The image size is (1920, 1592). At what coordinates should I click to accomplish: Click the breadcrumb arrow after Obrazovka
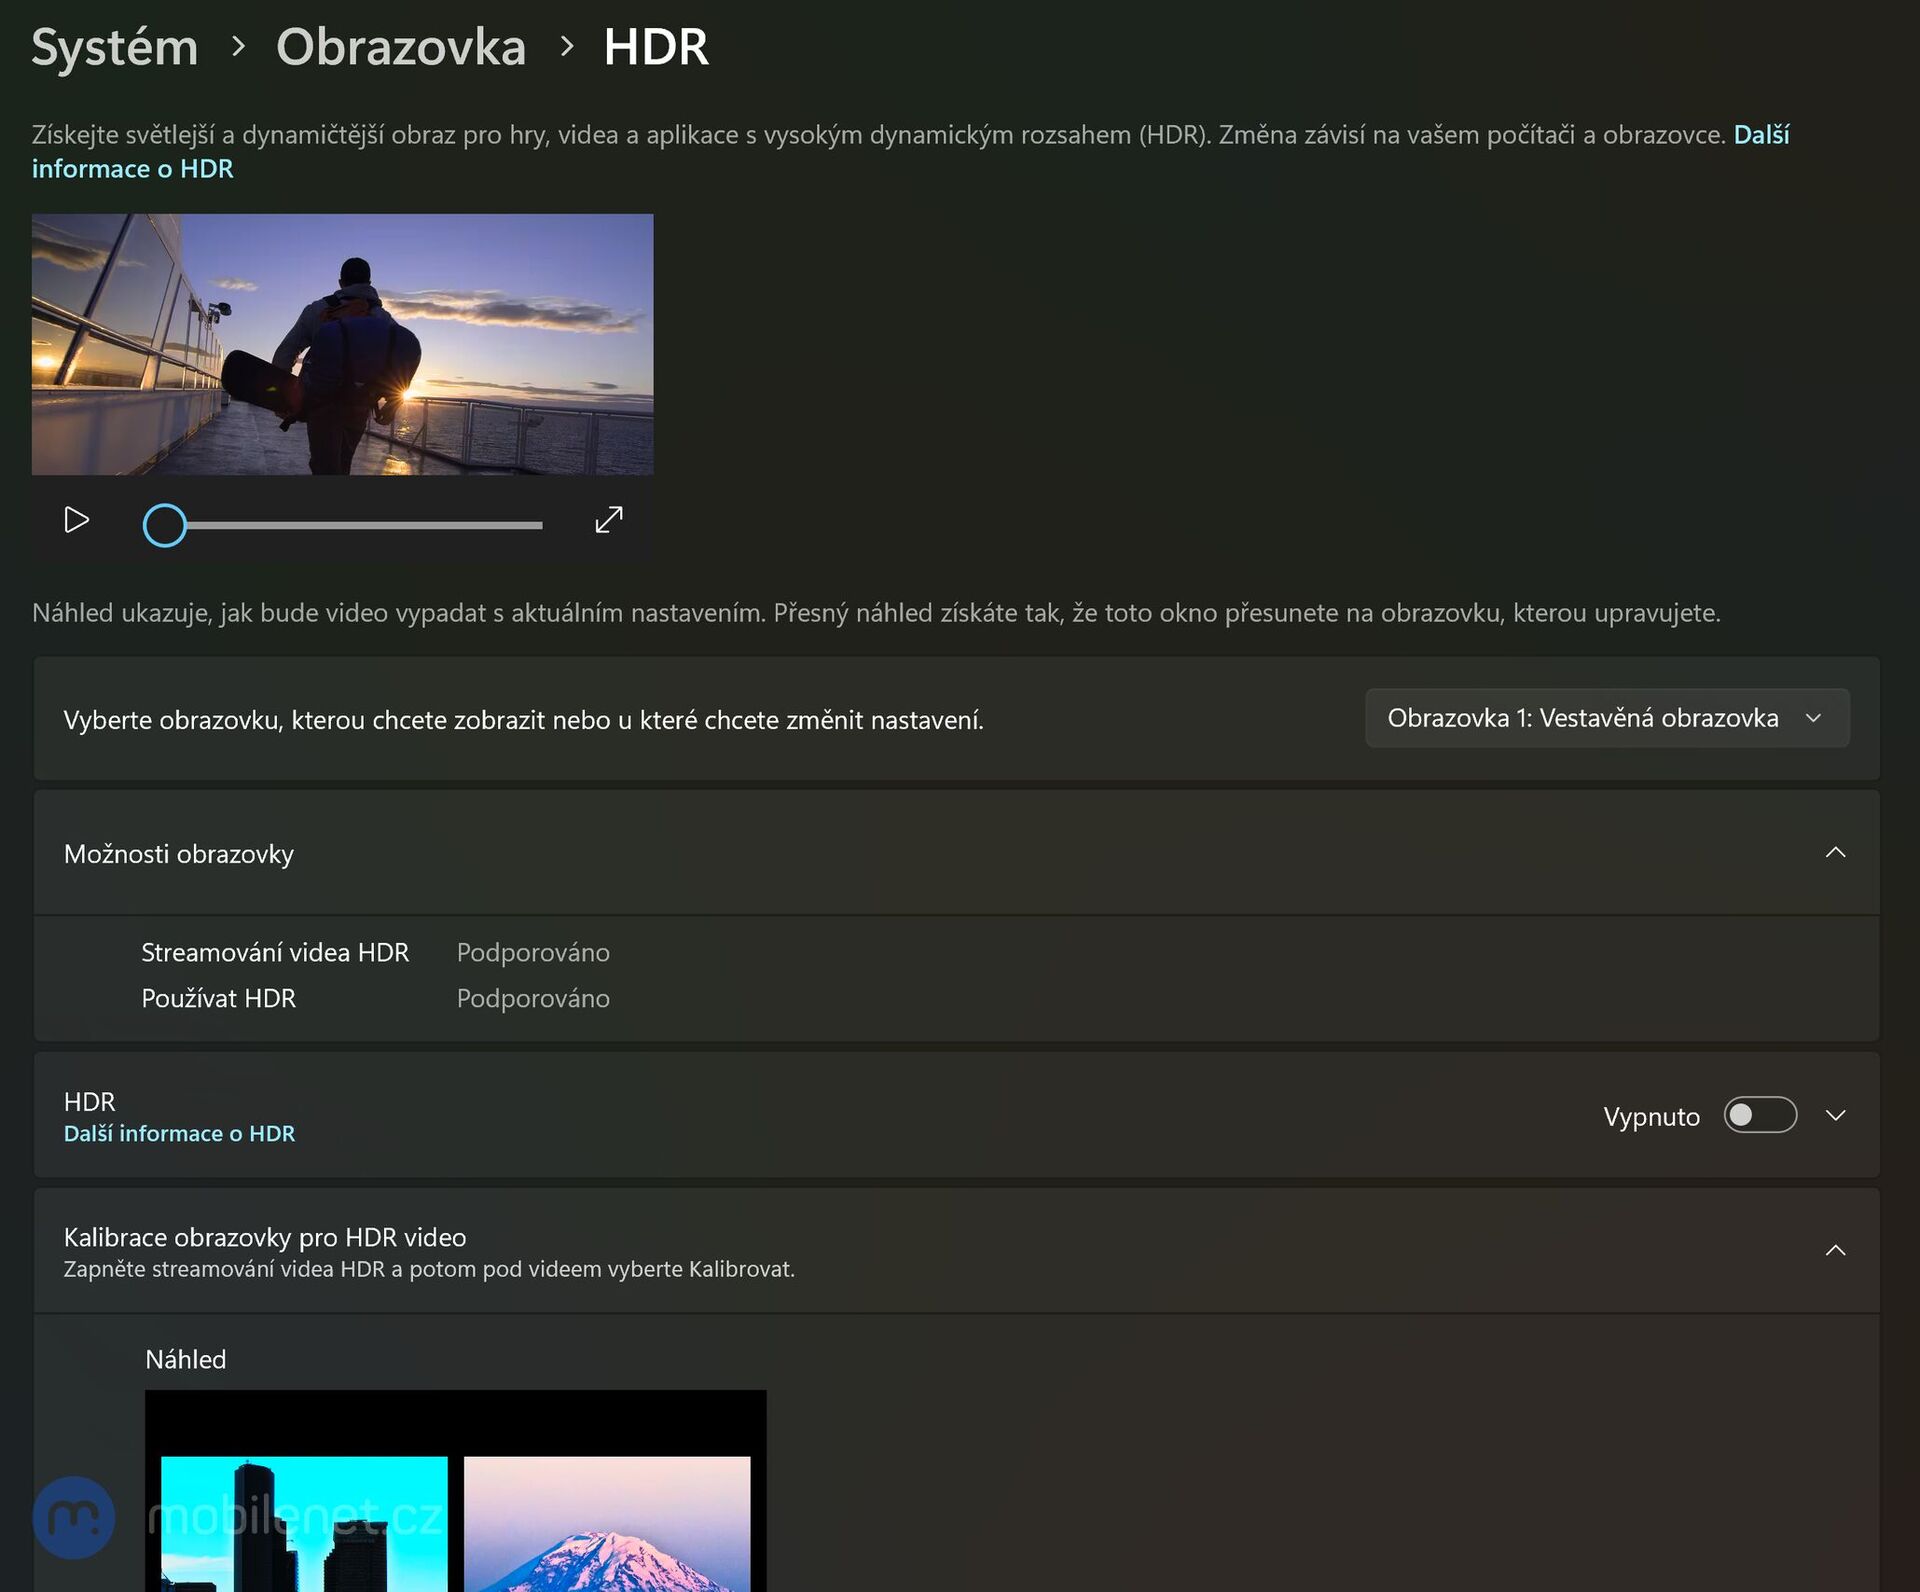pos(567,46)
